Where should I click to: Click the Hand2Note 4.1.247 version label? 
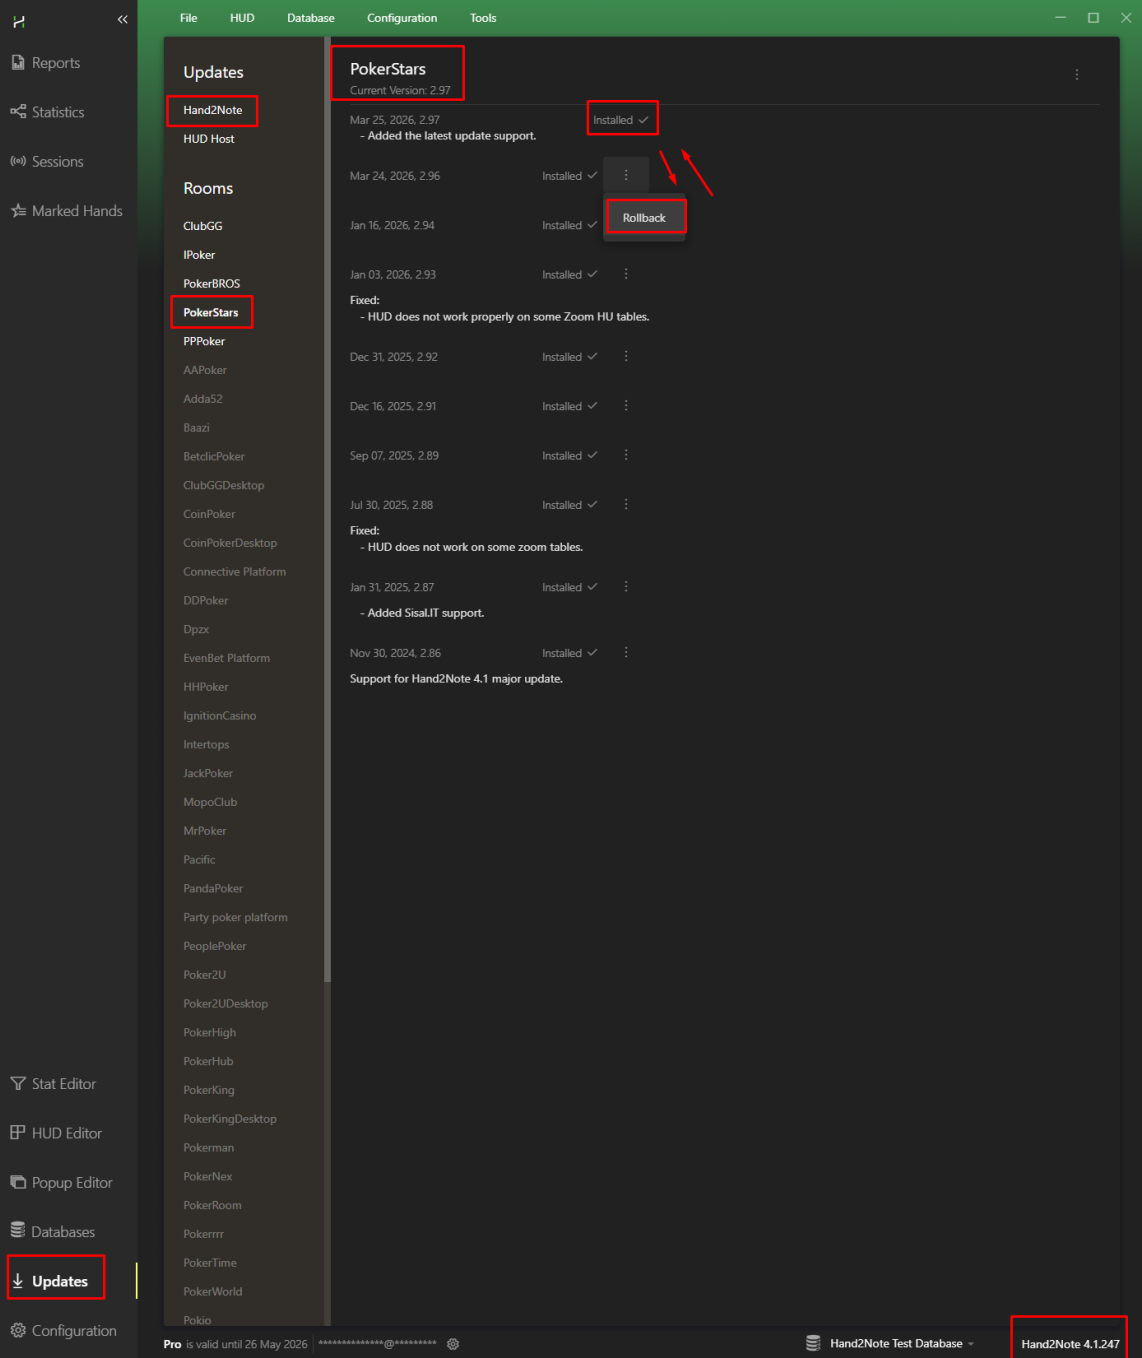tap(1070, 1344)
